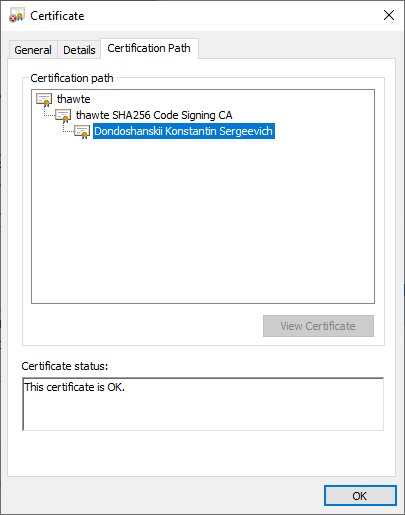Close the Certificate dialog window
The width and height of the screenshot is (405, 515).
click(389, 15)
